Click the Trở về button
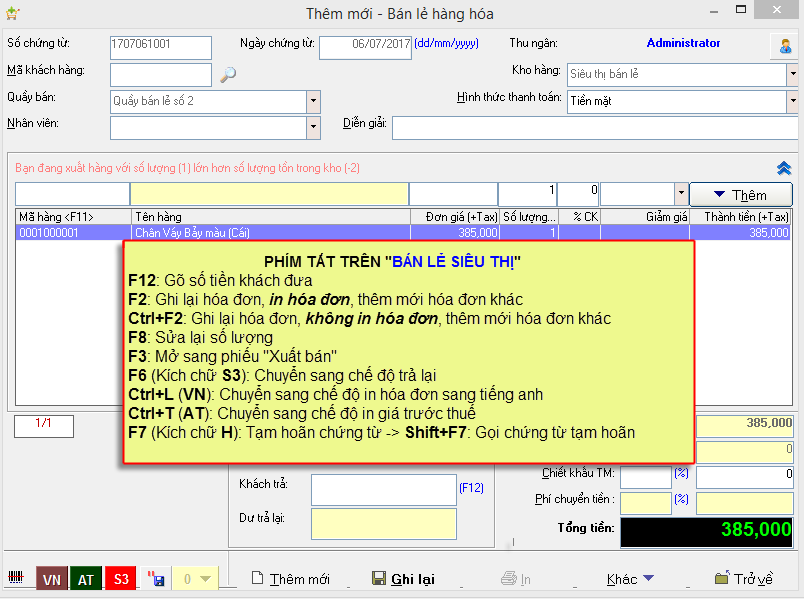 tap(744, 579)
